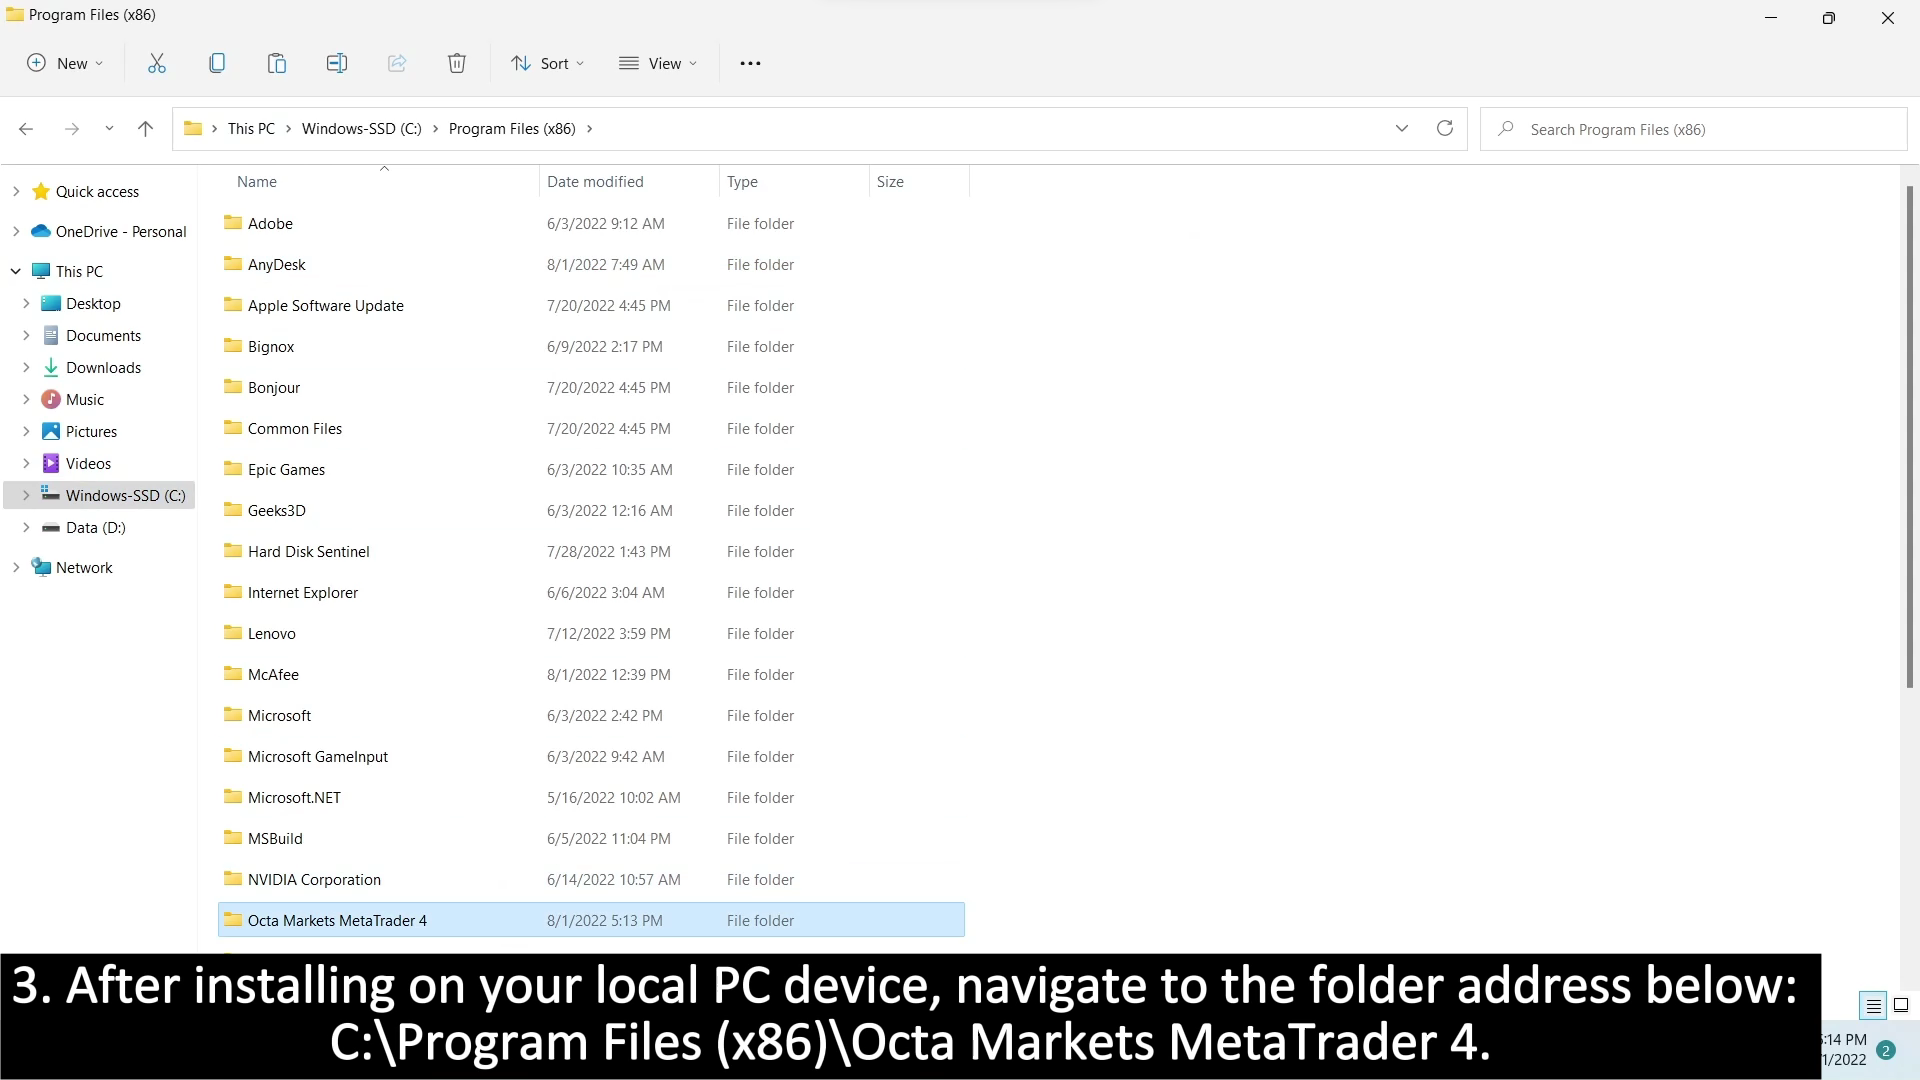The width and height of the screenshot is (1920, 1080).
Task: Click the Paste clipboard icon
Action: 277,63
